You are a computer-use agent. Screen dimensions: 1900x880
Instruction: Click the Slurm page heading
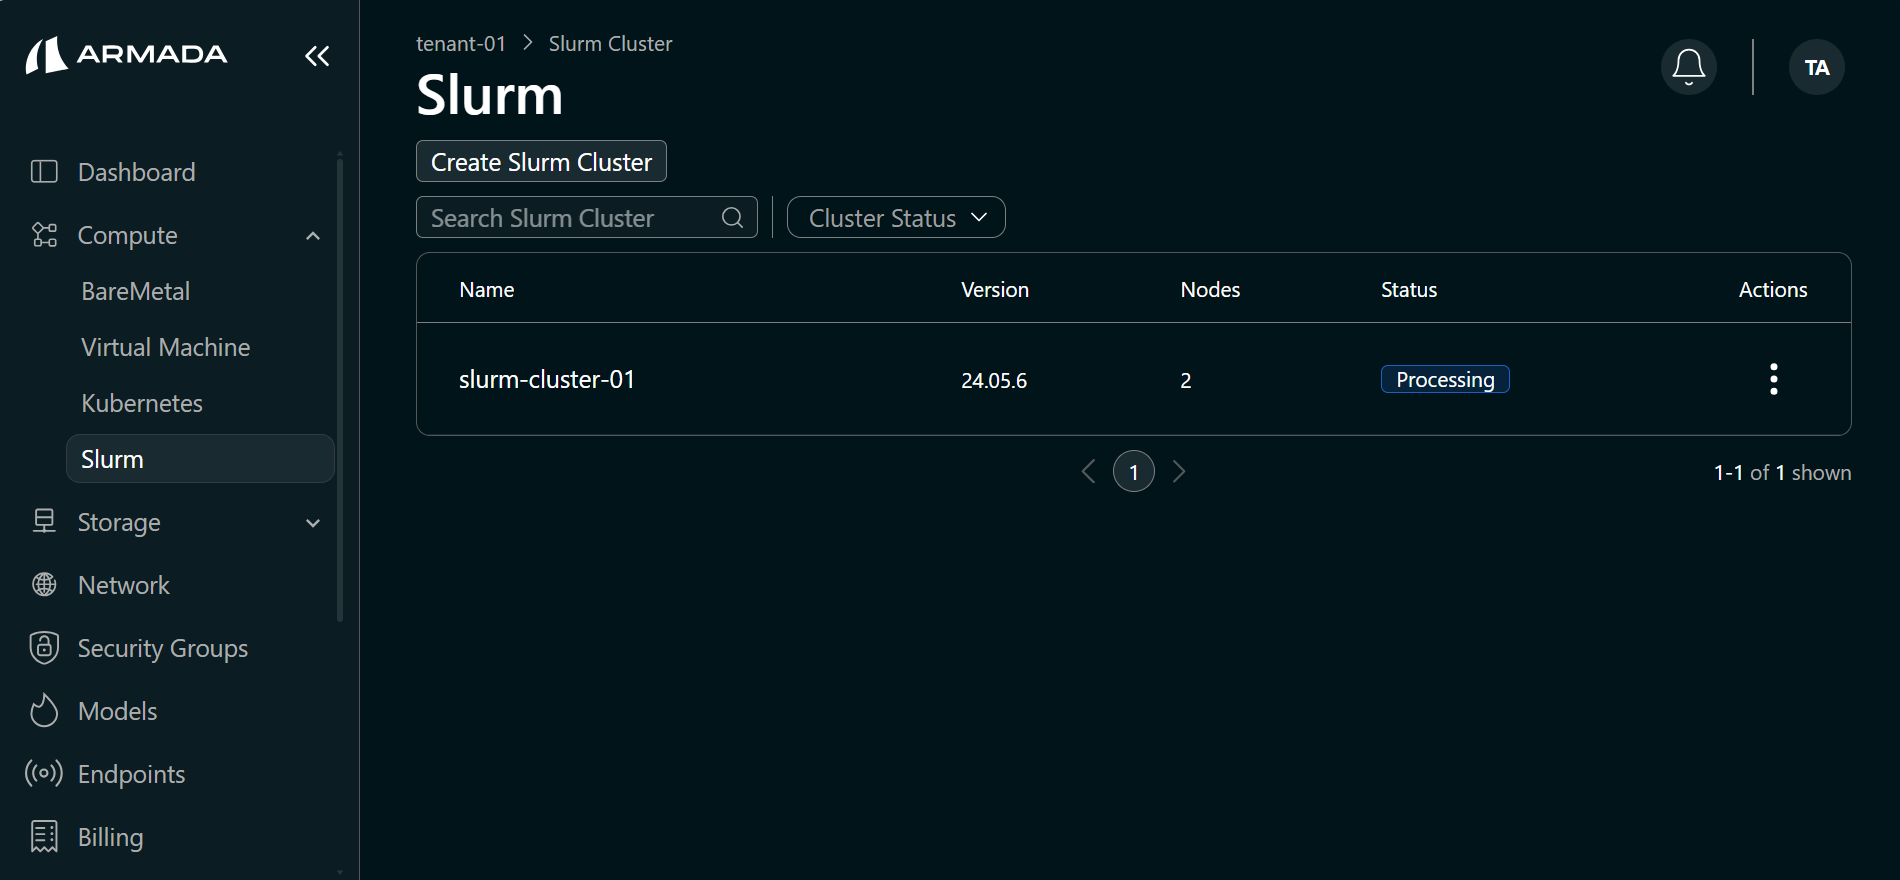tap(490, 95)
